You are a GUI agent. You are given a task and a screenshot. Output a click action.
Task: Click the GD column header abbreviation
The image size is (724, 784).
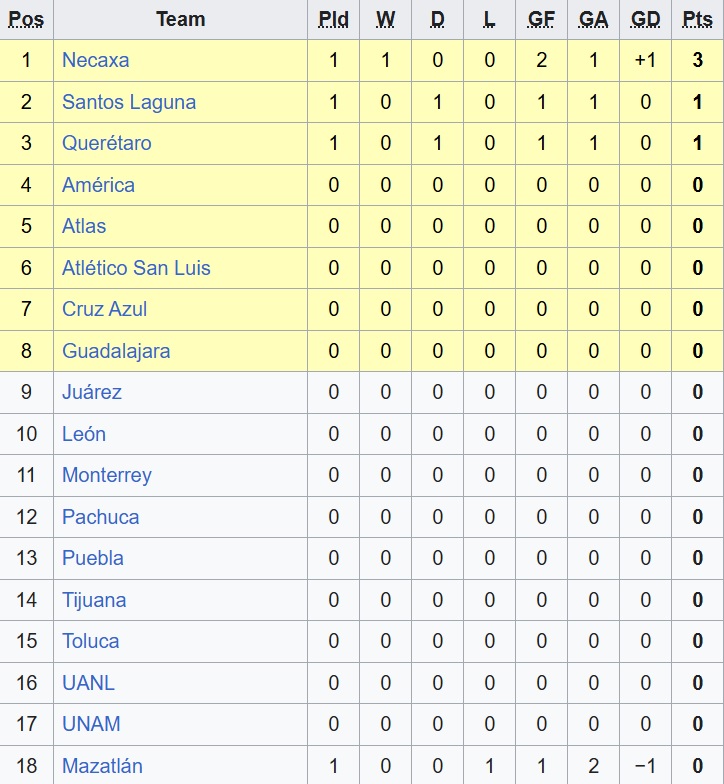coord(646,19)
